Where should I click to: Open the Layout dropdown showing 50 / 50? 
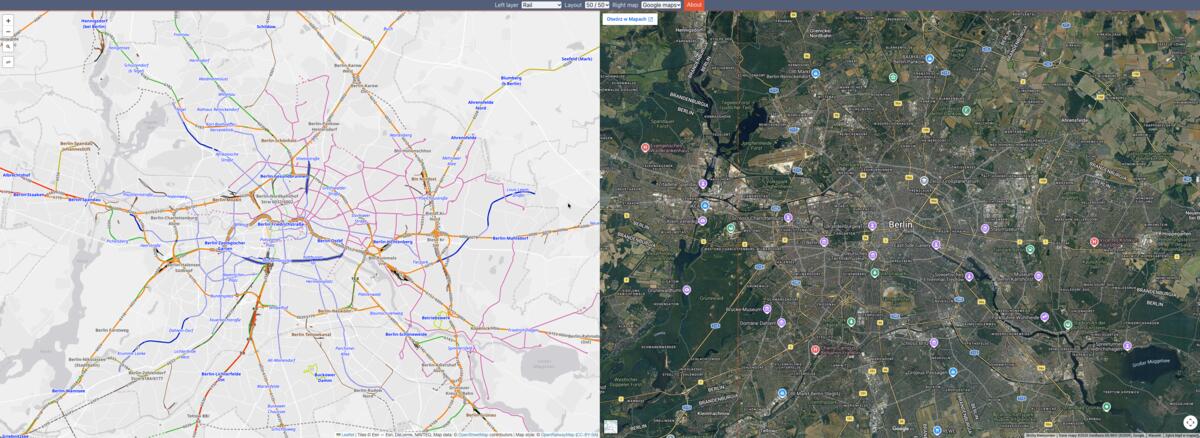click(597, 5)
